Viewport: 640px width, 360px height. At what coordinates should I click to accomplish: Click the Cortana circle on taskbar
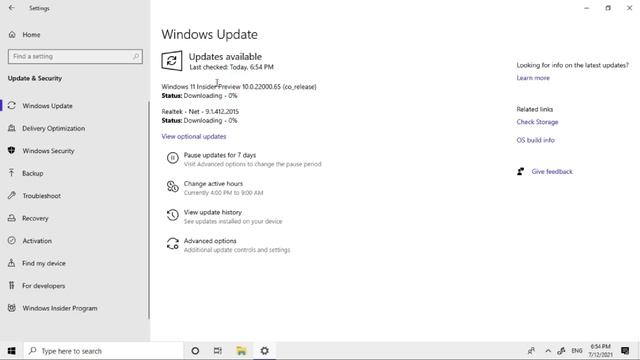pyautogui.click(x=195, y=351)
